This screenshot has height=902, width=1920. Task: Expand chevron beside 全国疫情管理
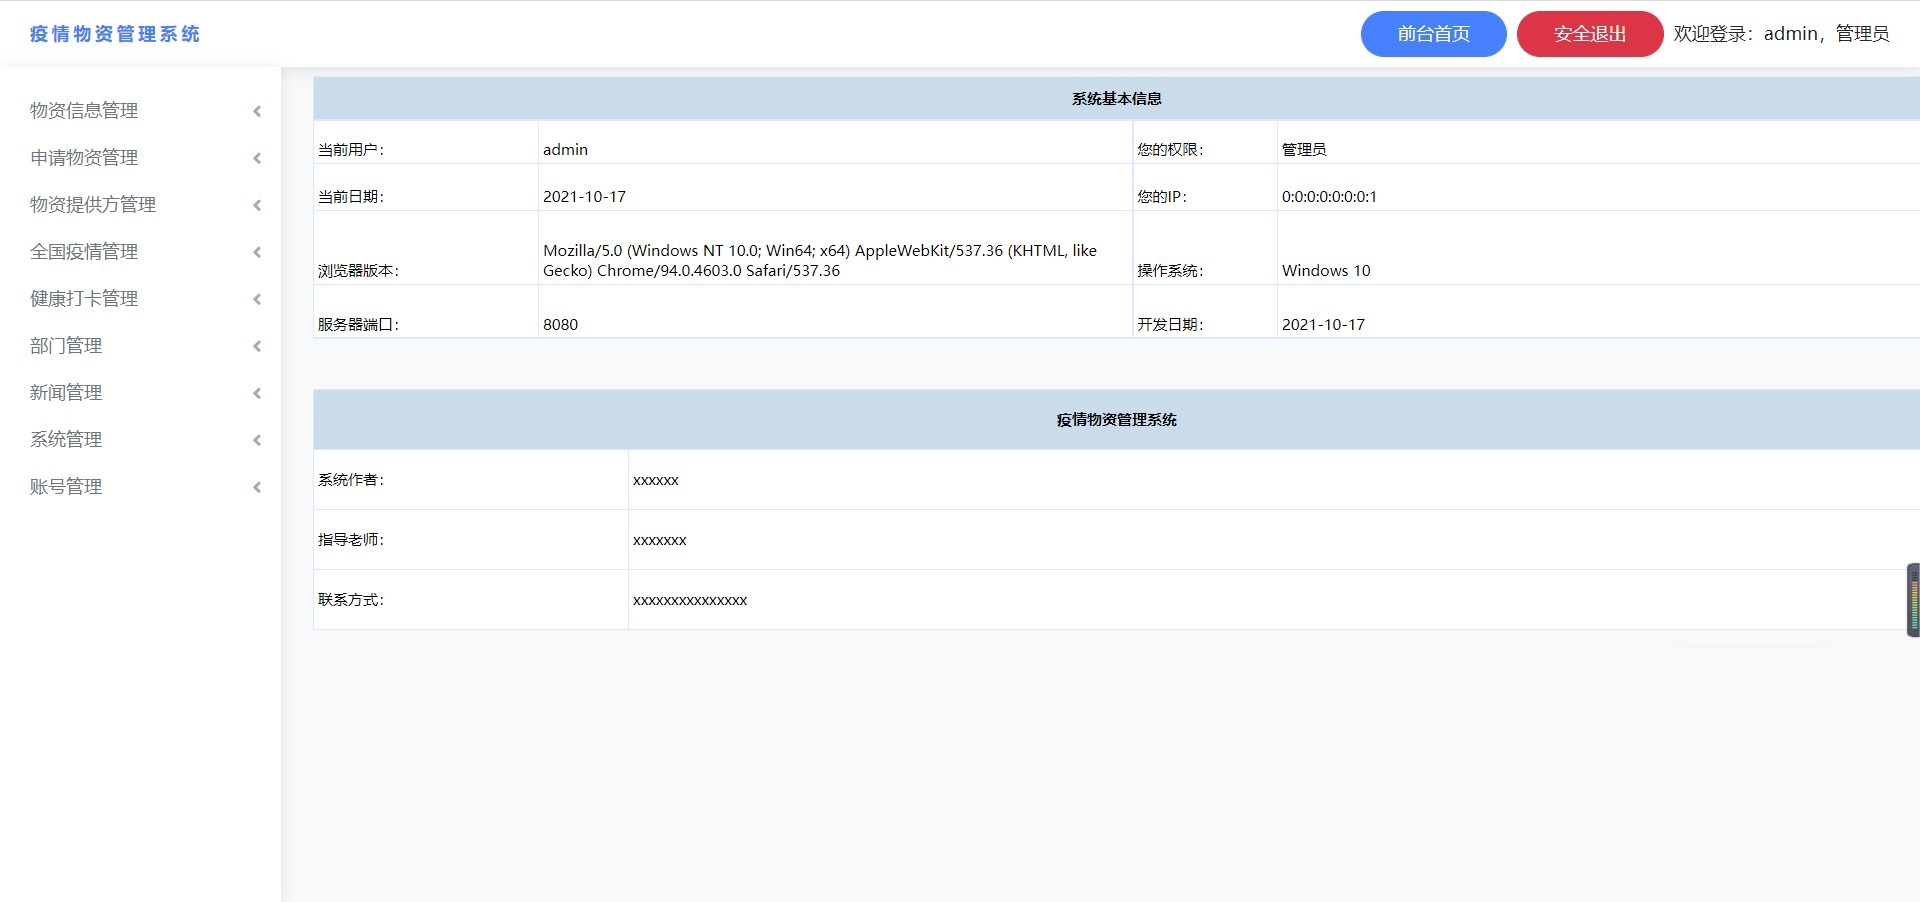(257, 252)
